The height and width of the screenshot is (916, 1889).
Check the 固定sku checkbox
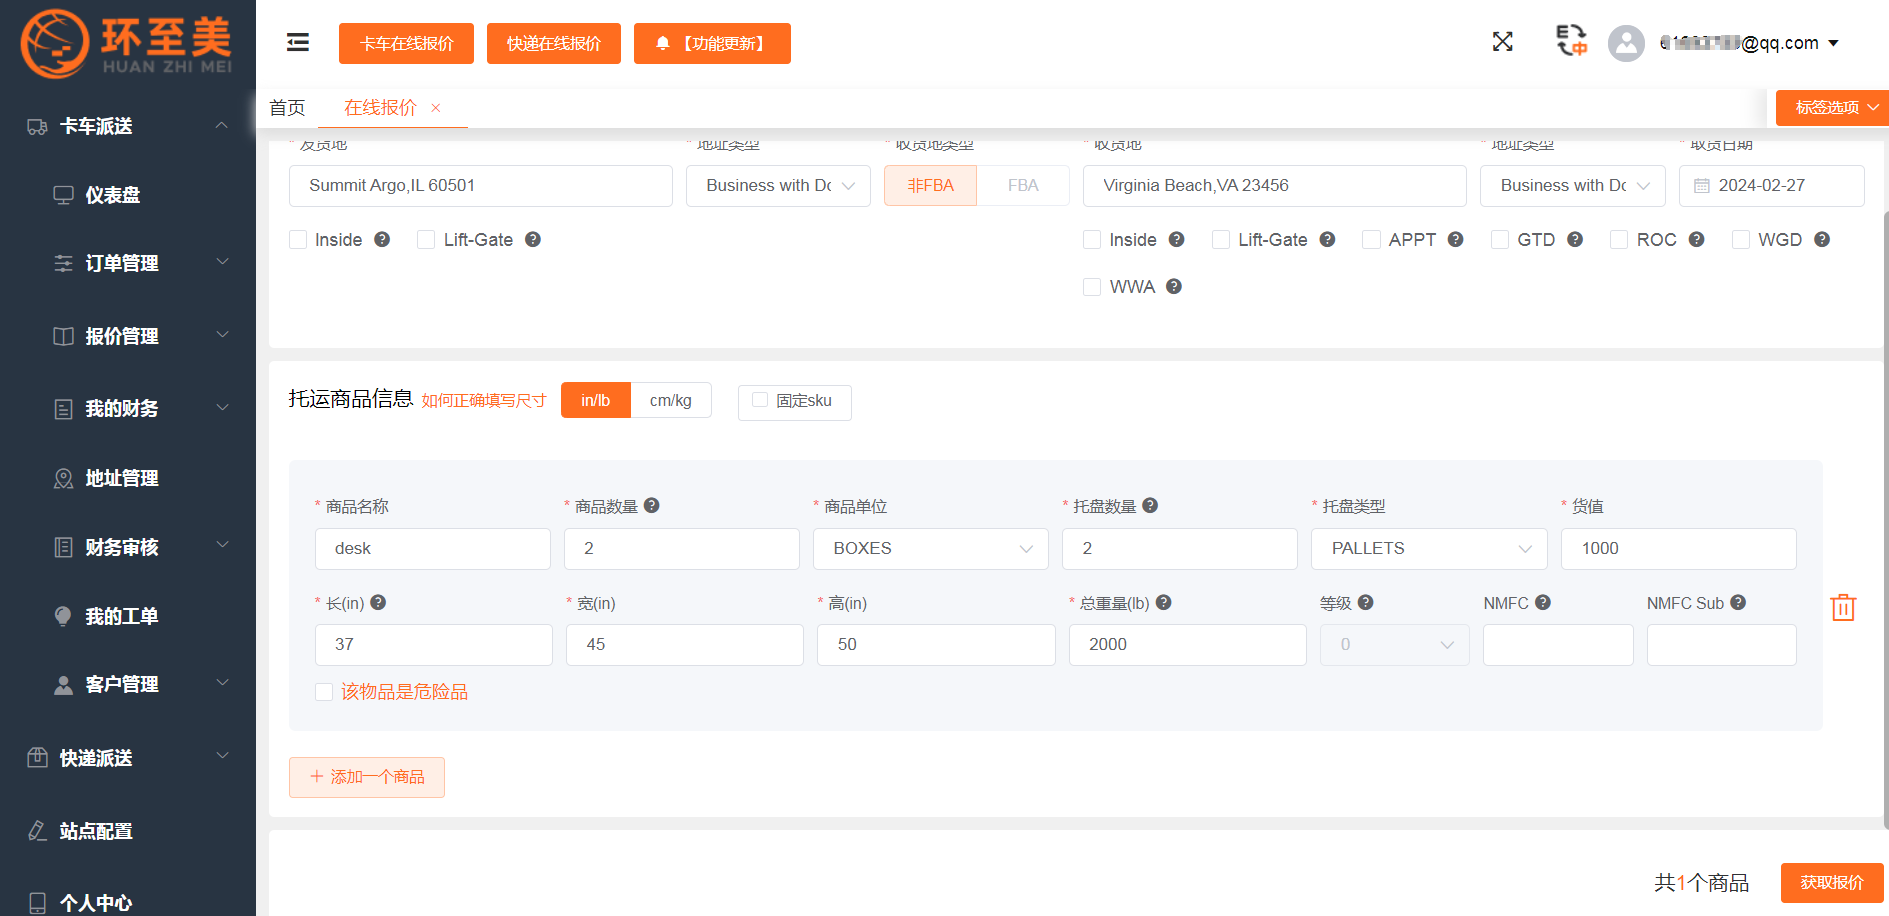coord(760,401)
